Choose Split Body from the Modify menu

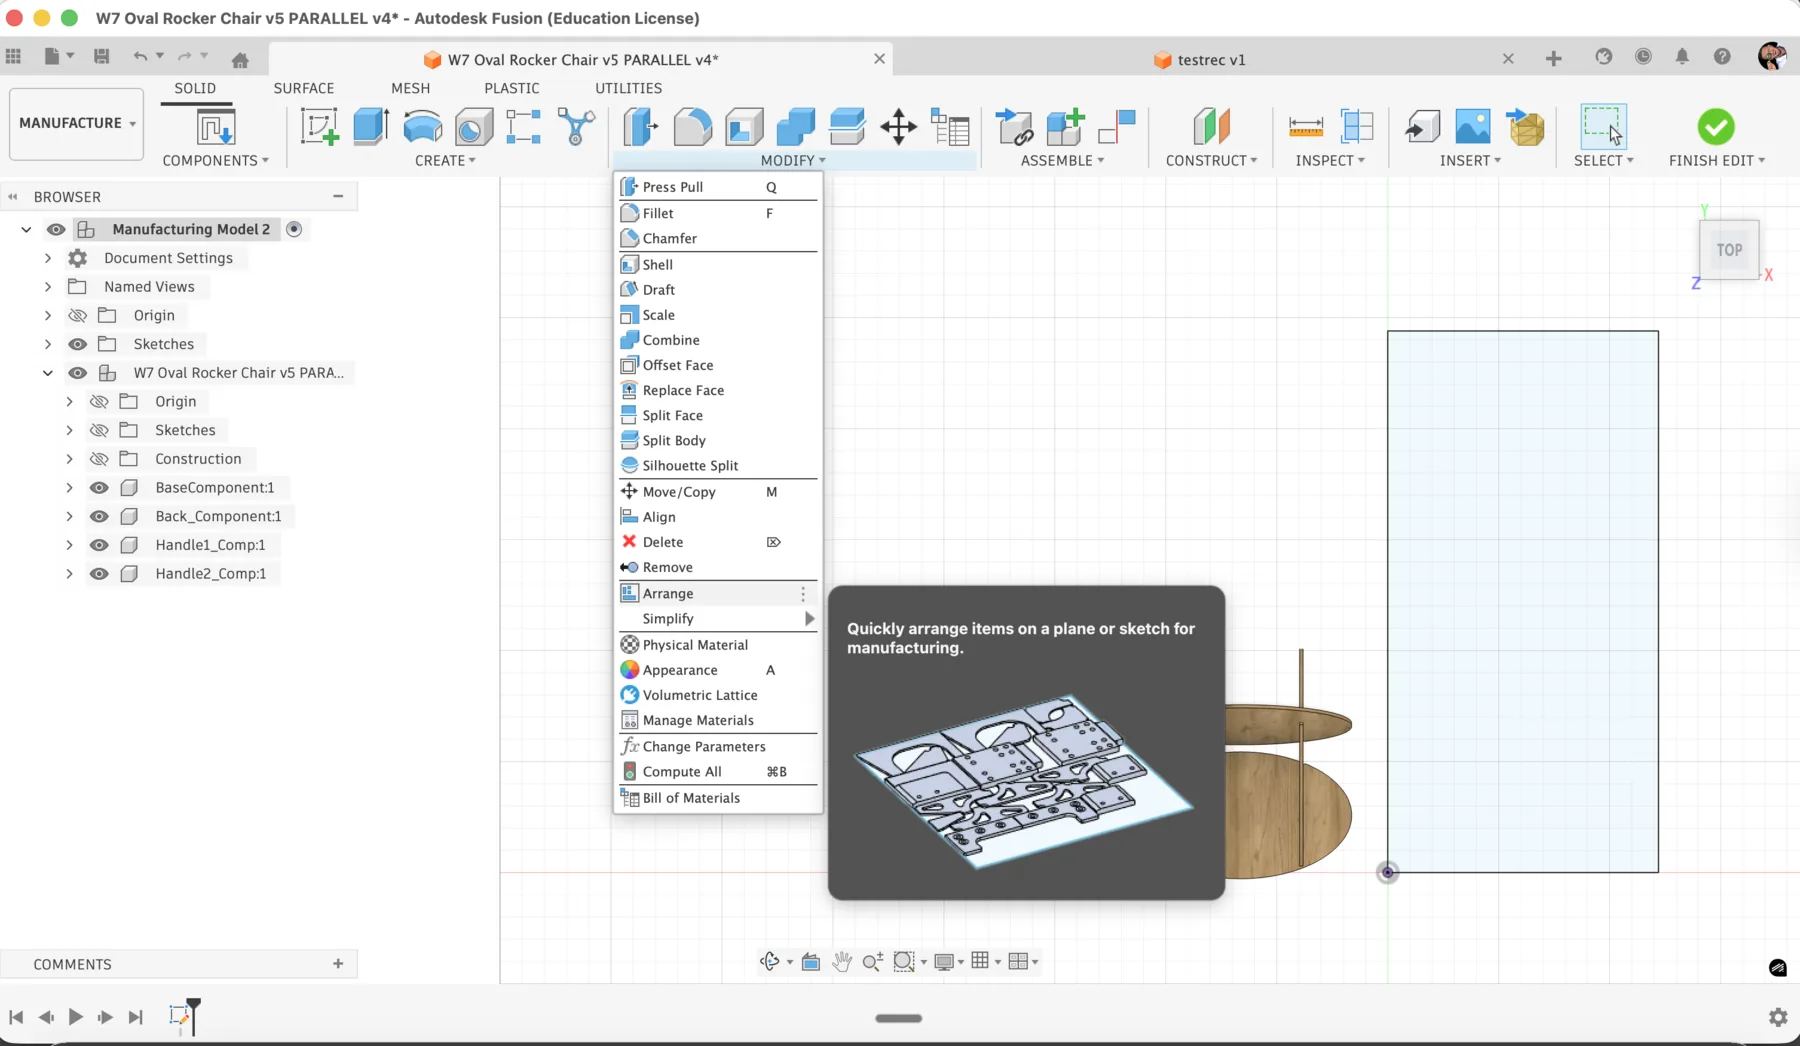[x=673, y=440]
